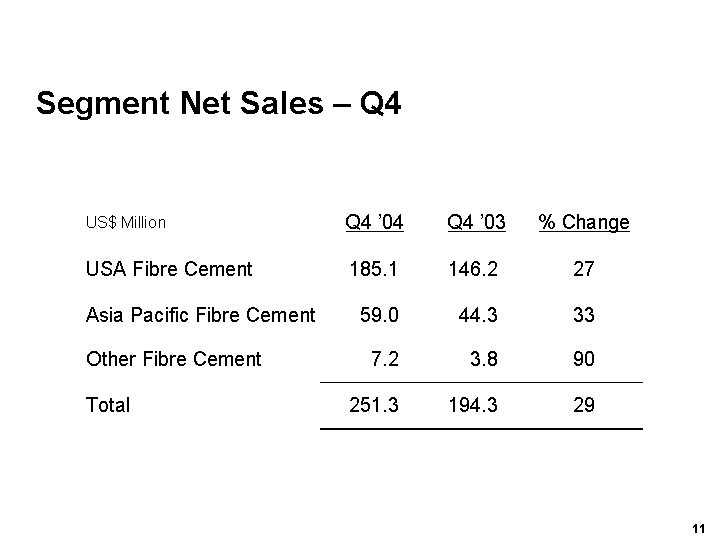Image resolution: width=720 pixels, height=540 pixels.
Task: Click the 'Segment Net Sales – Q4' title
Action: pyautogui.click(x=218, y=104)
